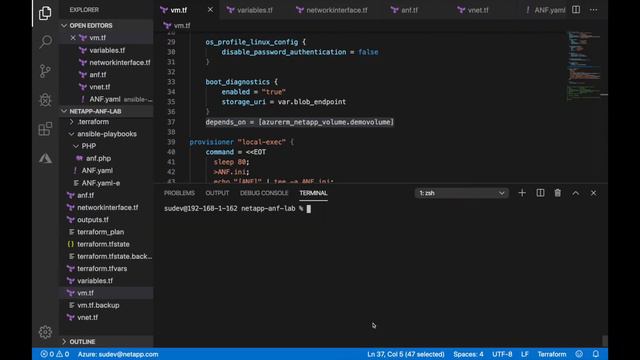The height and width of the screenshot is (360, 640).
Task: Close vm.tf in the Open Editors list
Action: point(73,38)
